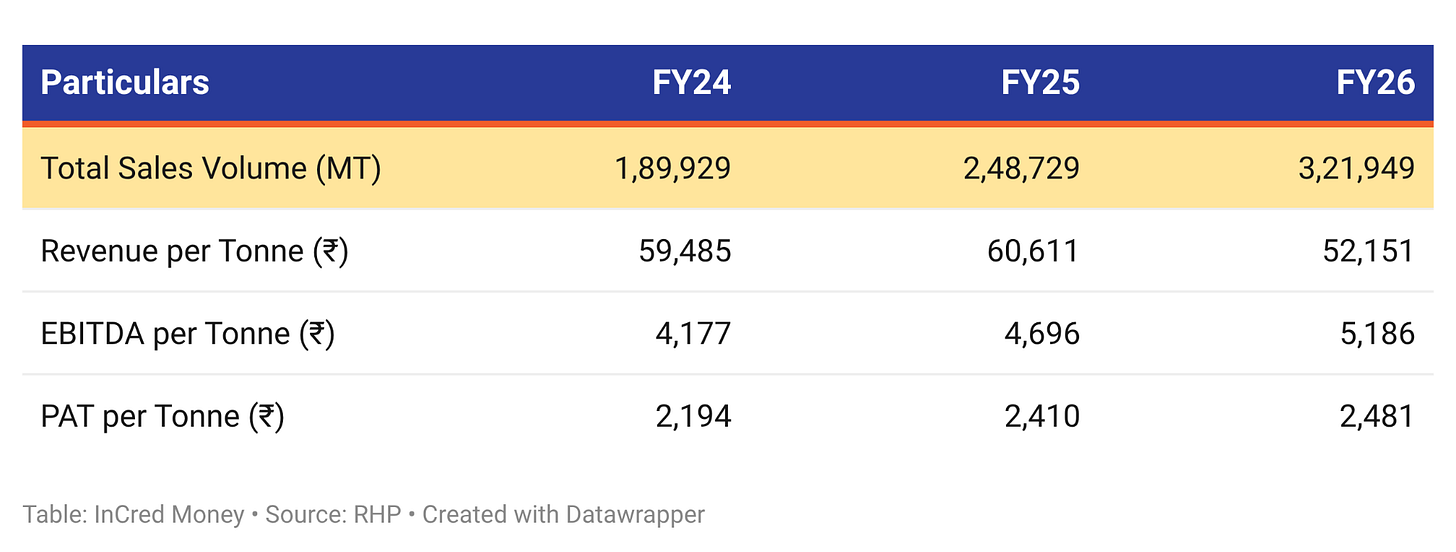Click the FY24 revenue value 59,485
1456x552 pixels.
(x=685, y=251)
